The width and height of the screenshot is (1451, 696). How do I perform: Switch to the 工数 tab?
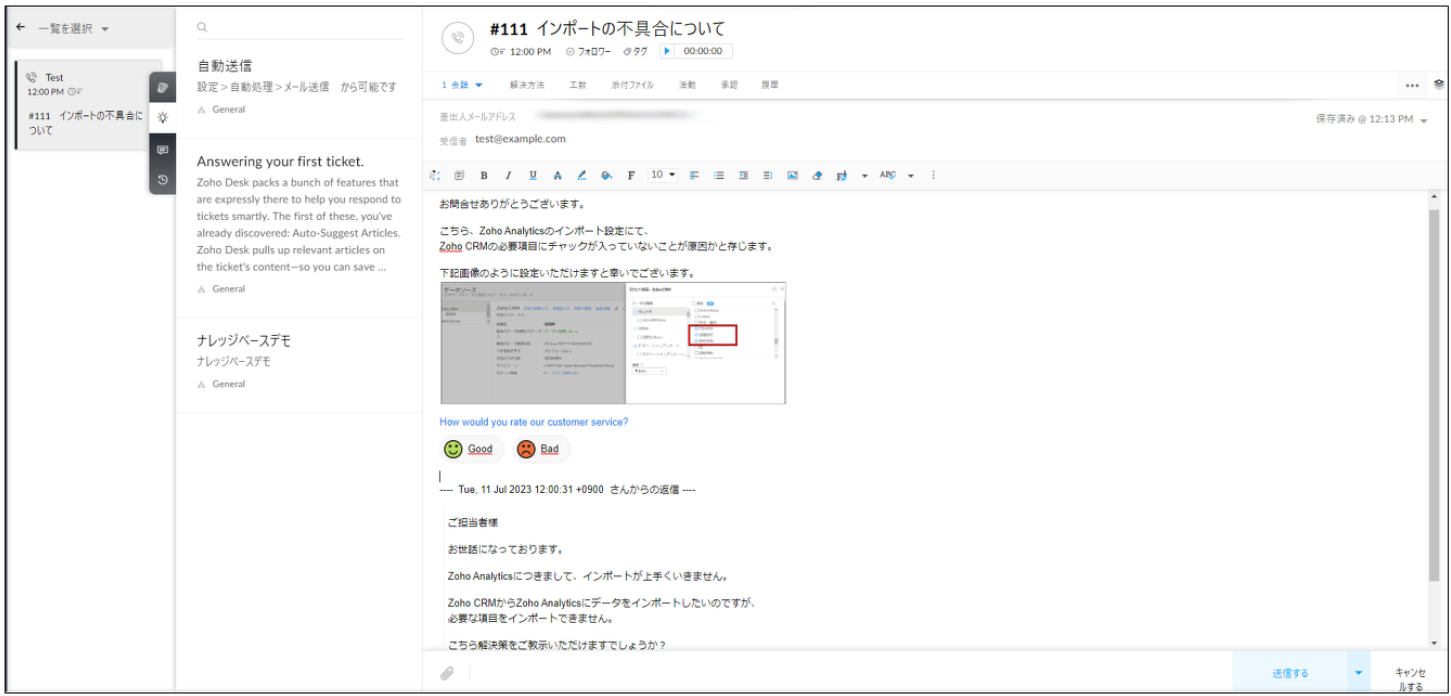578,85
